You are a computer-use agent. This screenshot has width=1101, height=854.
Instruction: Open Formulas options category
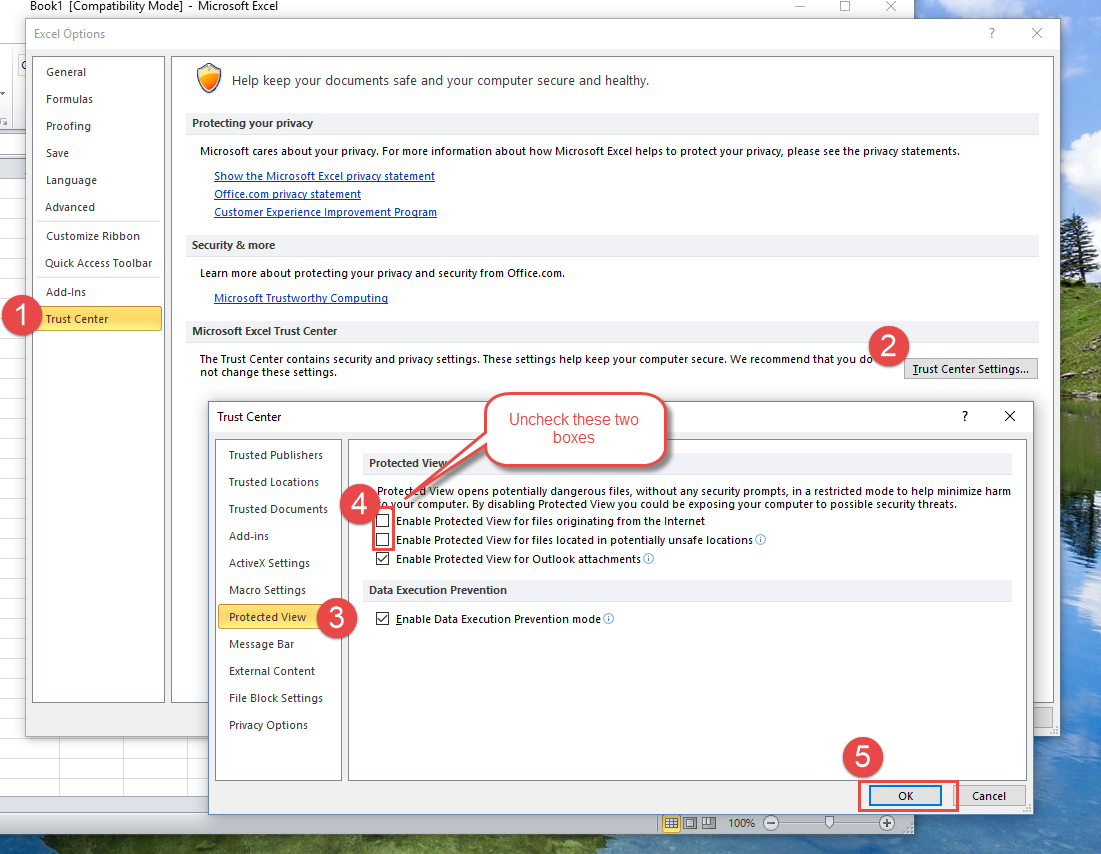[x=98, y=99]
